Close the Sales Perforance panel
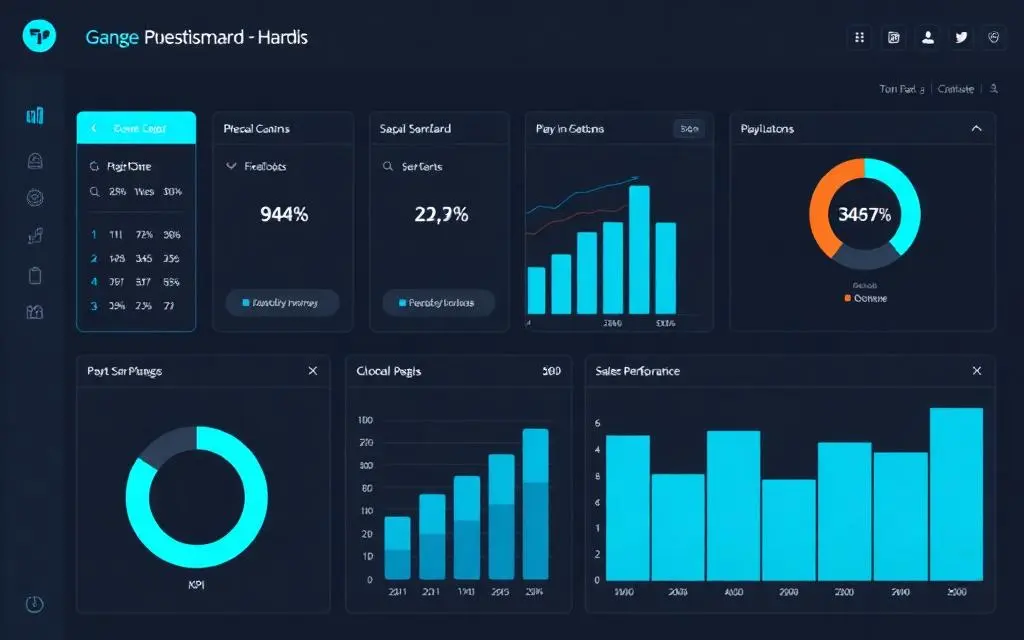This screenshot has height=640, width=1024. [977, 371]
